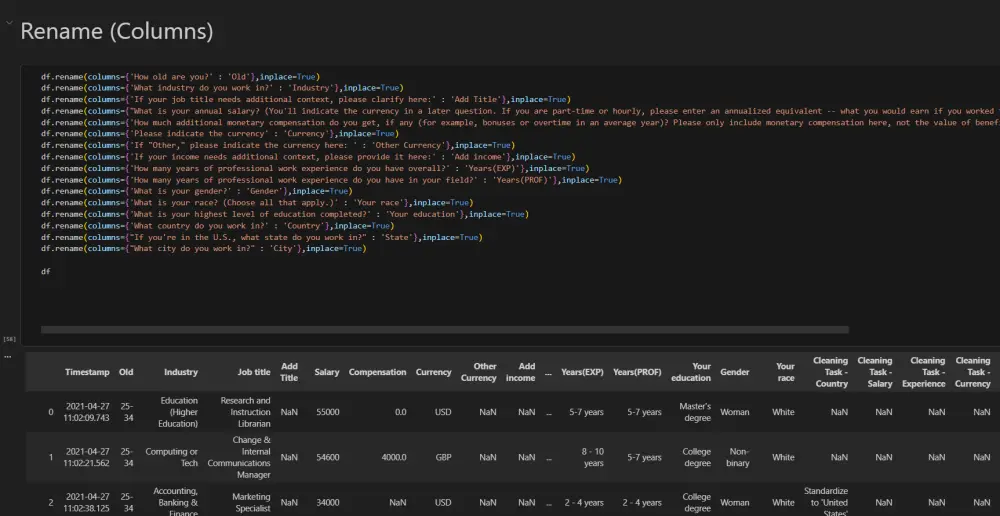
Task: Click the Add Title column header
Action: 289,372
